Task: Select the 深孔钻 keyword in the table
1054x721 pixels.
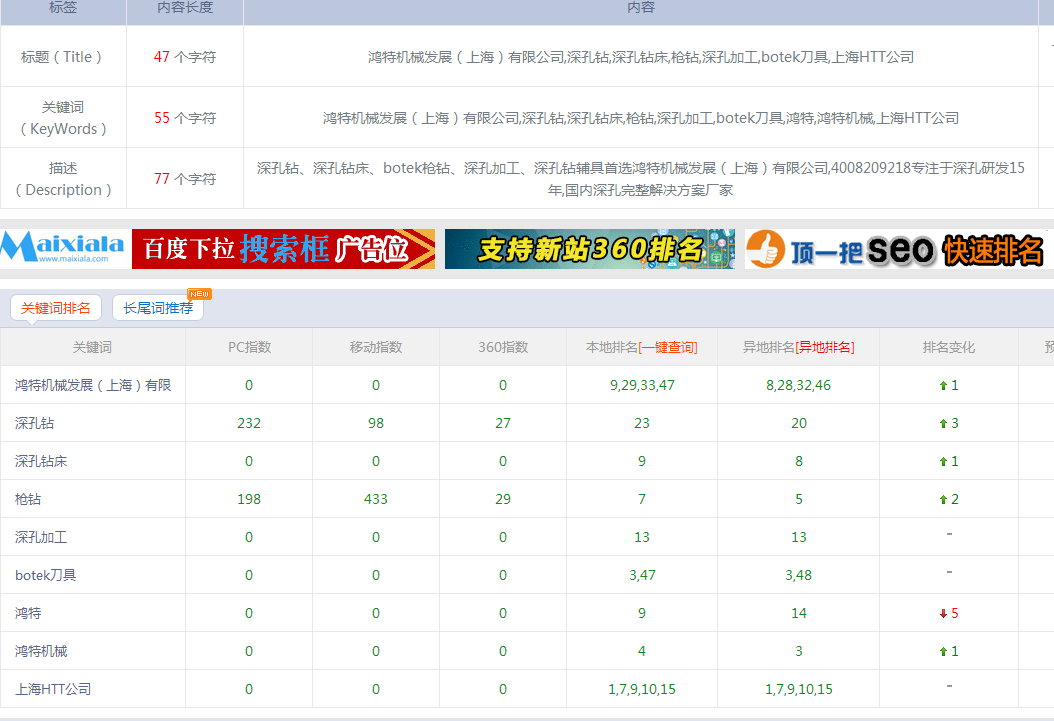Action: point(35,424)
